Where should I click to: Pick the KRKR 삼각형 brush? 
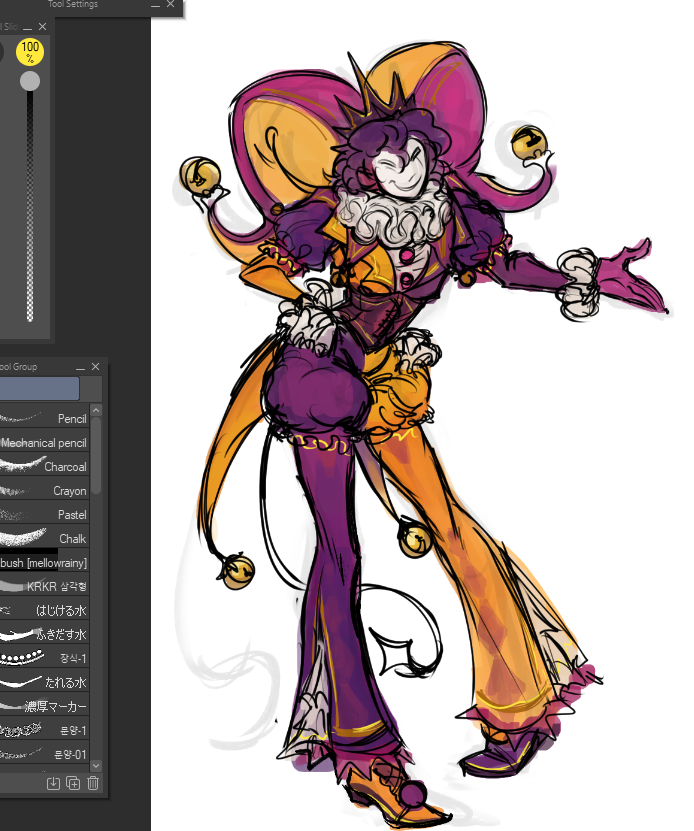tap(44, 586)
